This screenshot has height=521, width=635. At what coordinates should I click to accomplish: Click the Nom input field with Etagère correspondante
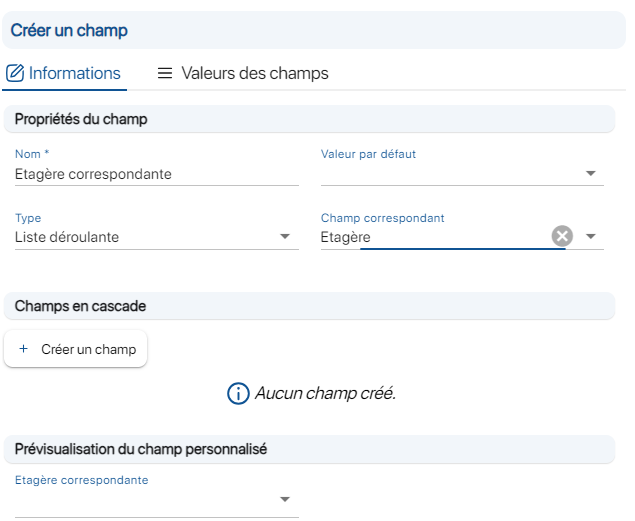click(157, 174)
